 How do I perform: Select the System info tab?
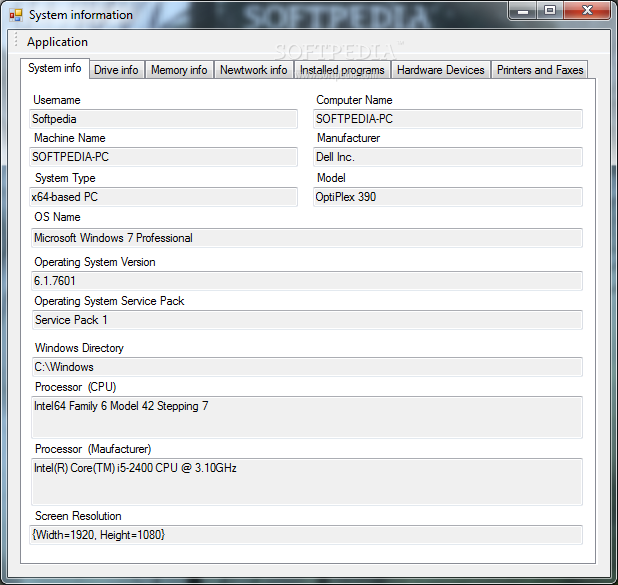pos(55,68)
